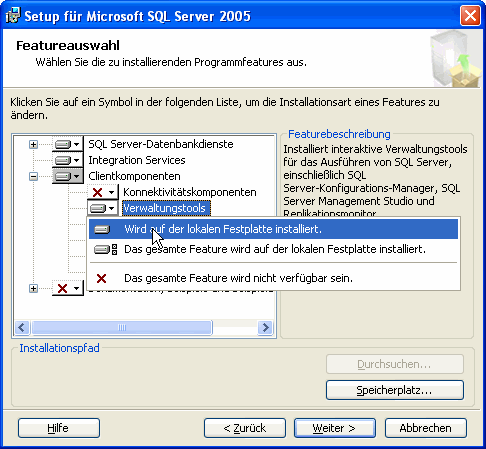Expand the bottom tree node with plus sign
Screen dimensions: 486x449
pyautogui.click(x=33, y=288)
